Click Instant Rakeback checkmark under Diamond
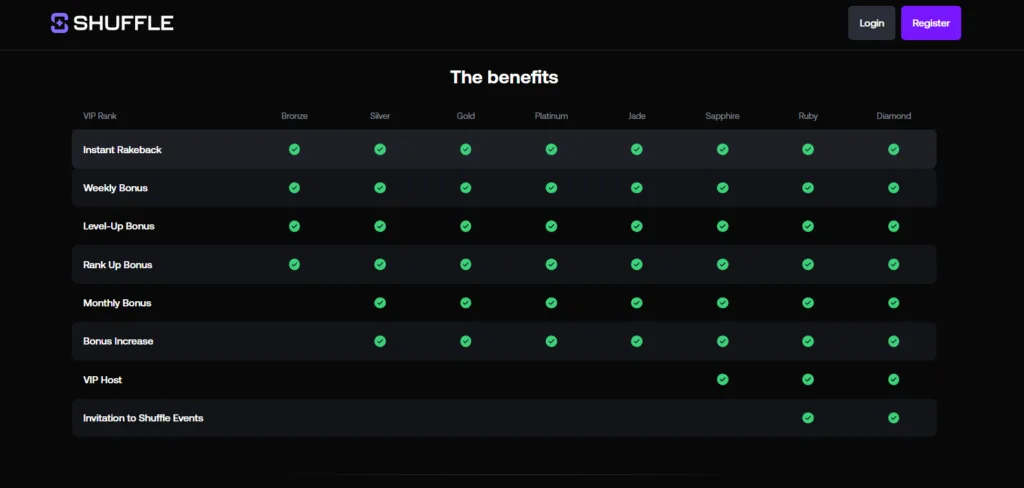This screenshot has height=488, width=1024. (x=893, y=150)
